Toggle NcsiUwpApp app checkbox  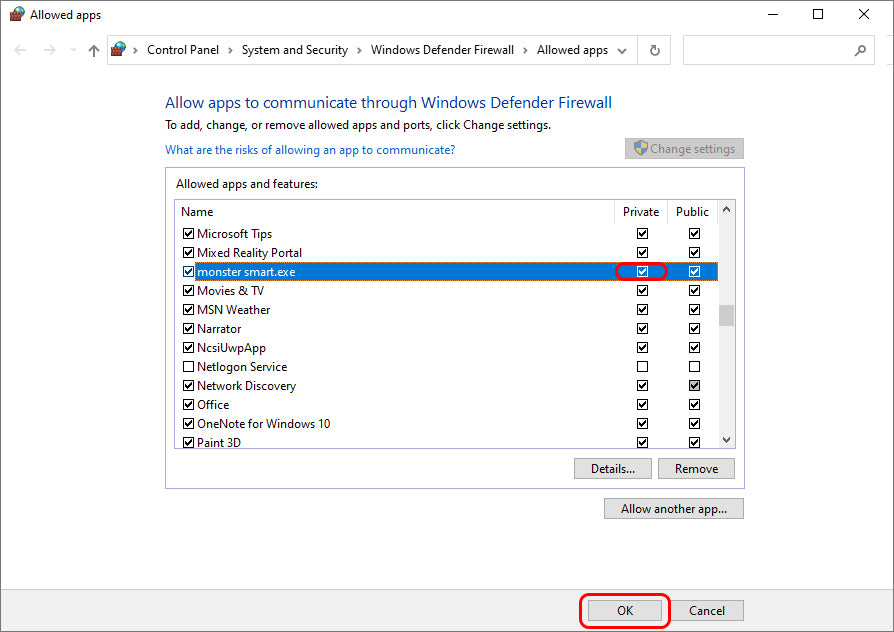(188, 347)
